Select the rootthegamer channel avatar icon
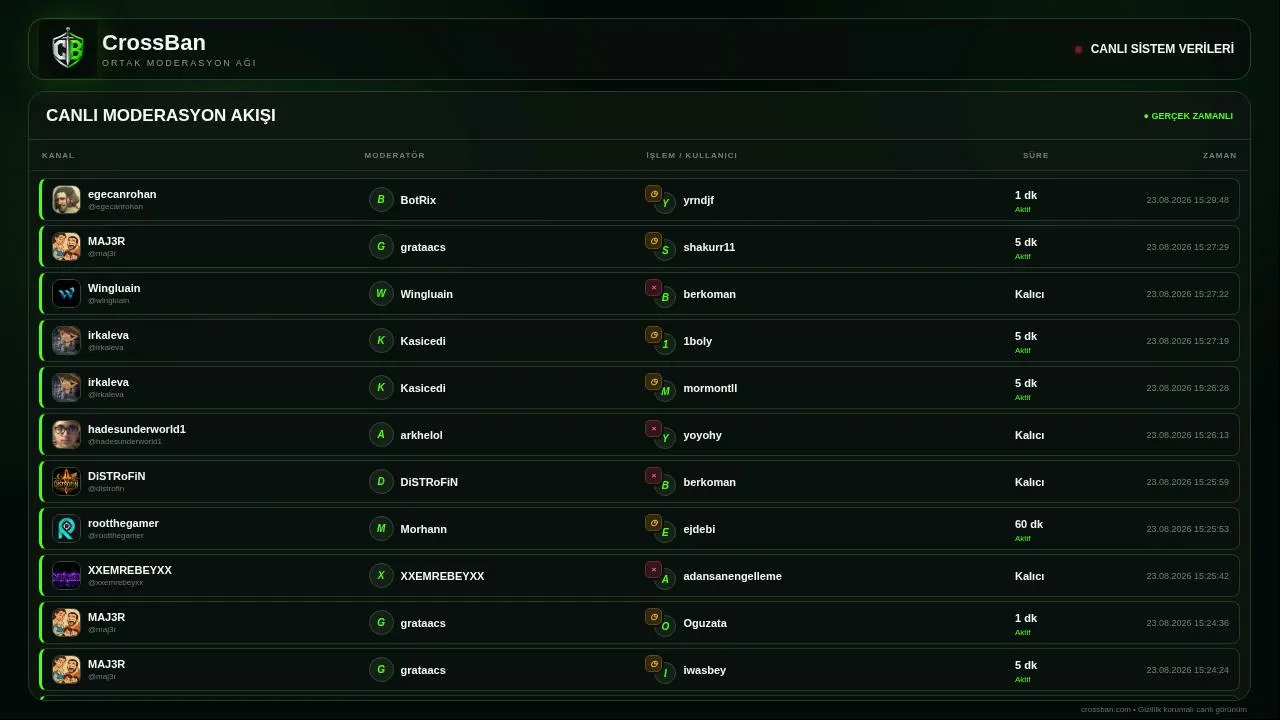Screen dimensions: 1280x720 (x=66, y=528)
